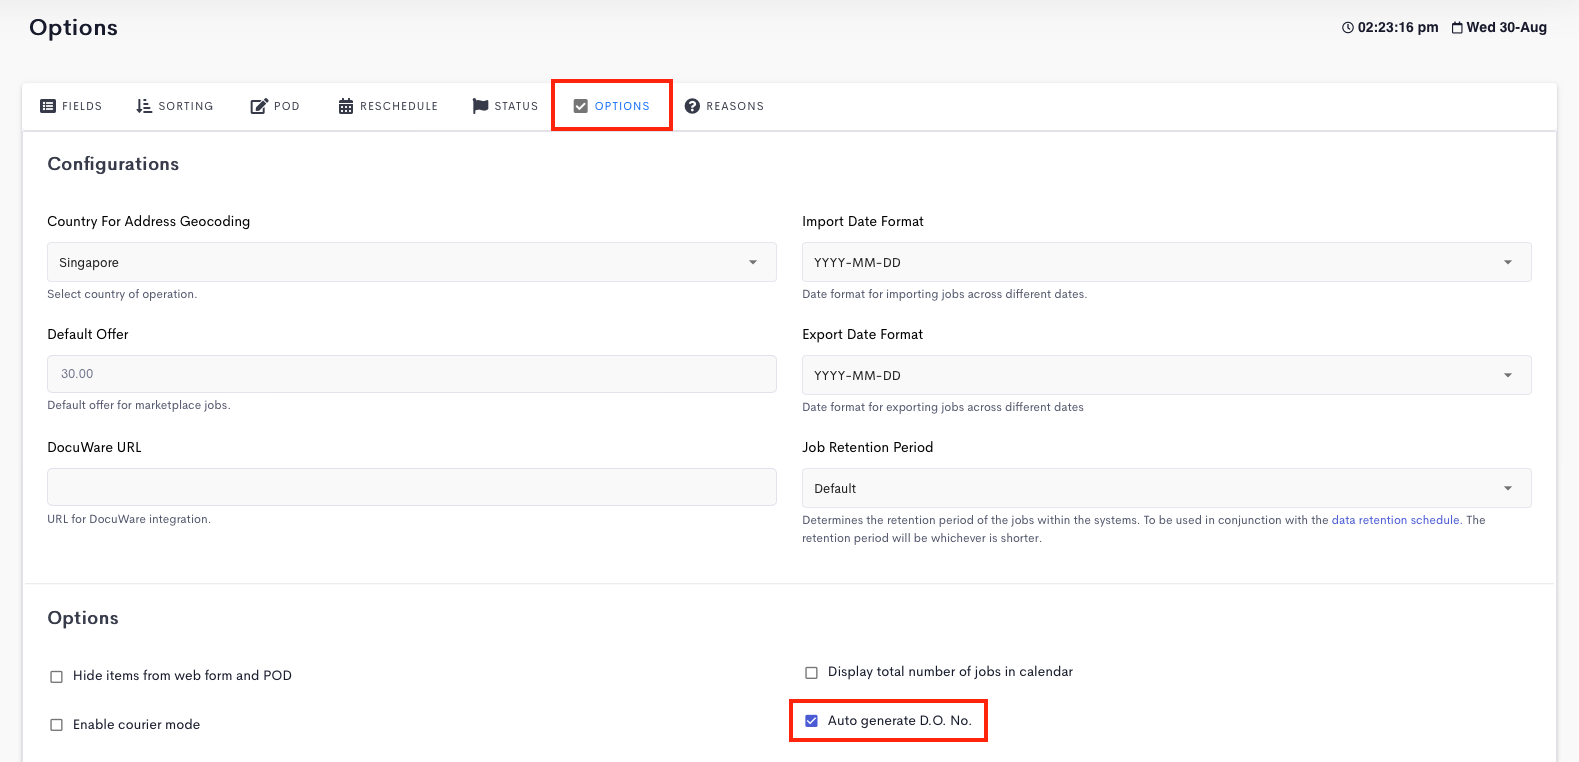The height and width of the screenshot is (762, 1579).
Task: Click the DocuWare URL label
Action: (x=95, y=447)
